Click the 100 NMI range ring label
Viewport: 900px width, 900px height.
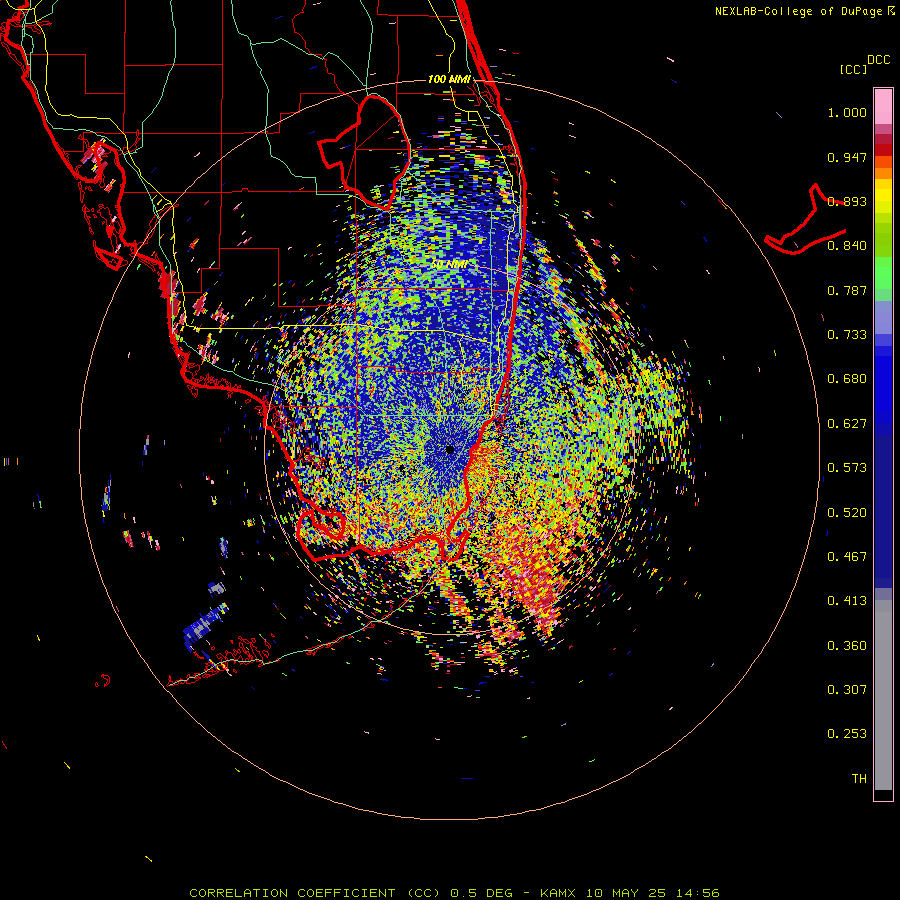point(449,79)
